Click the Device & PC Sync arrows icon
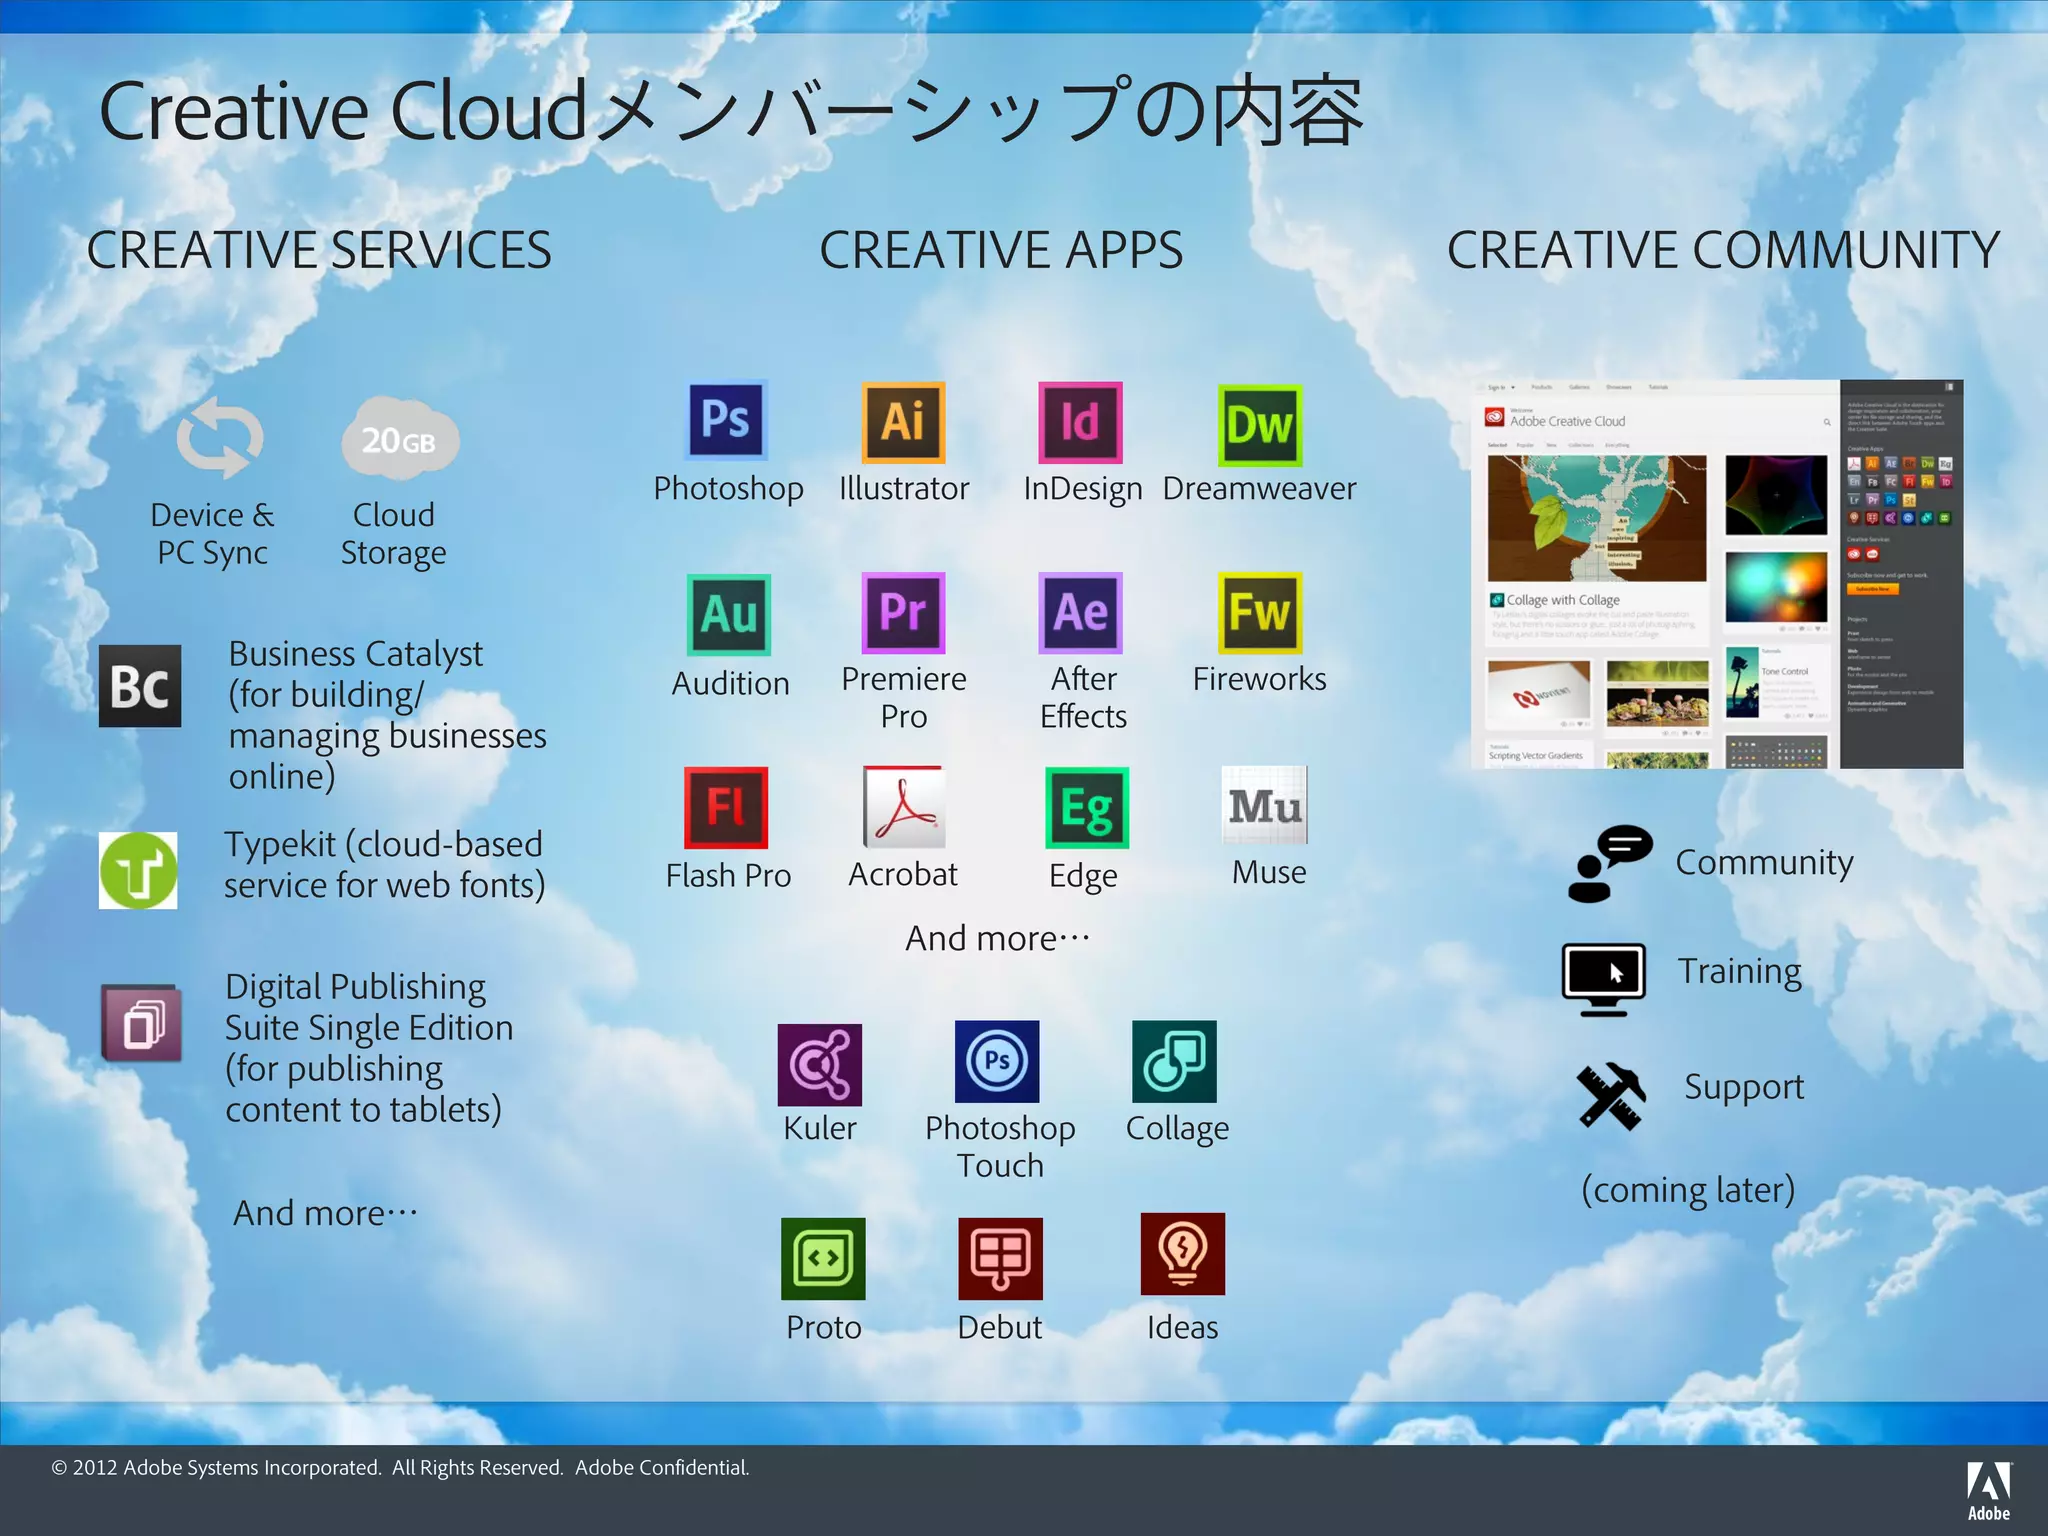Viewport: 2048px width, 1536px height. tap(220, 438)
